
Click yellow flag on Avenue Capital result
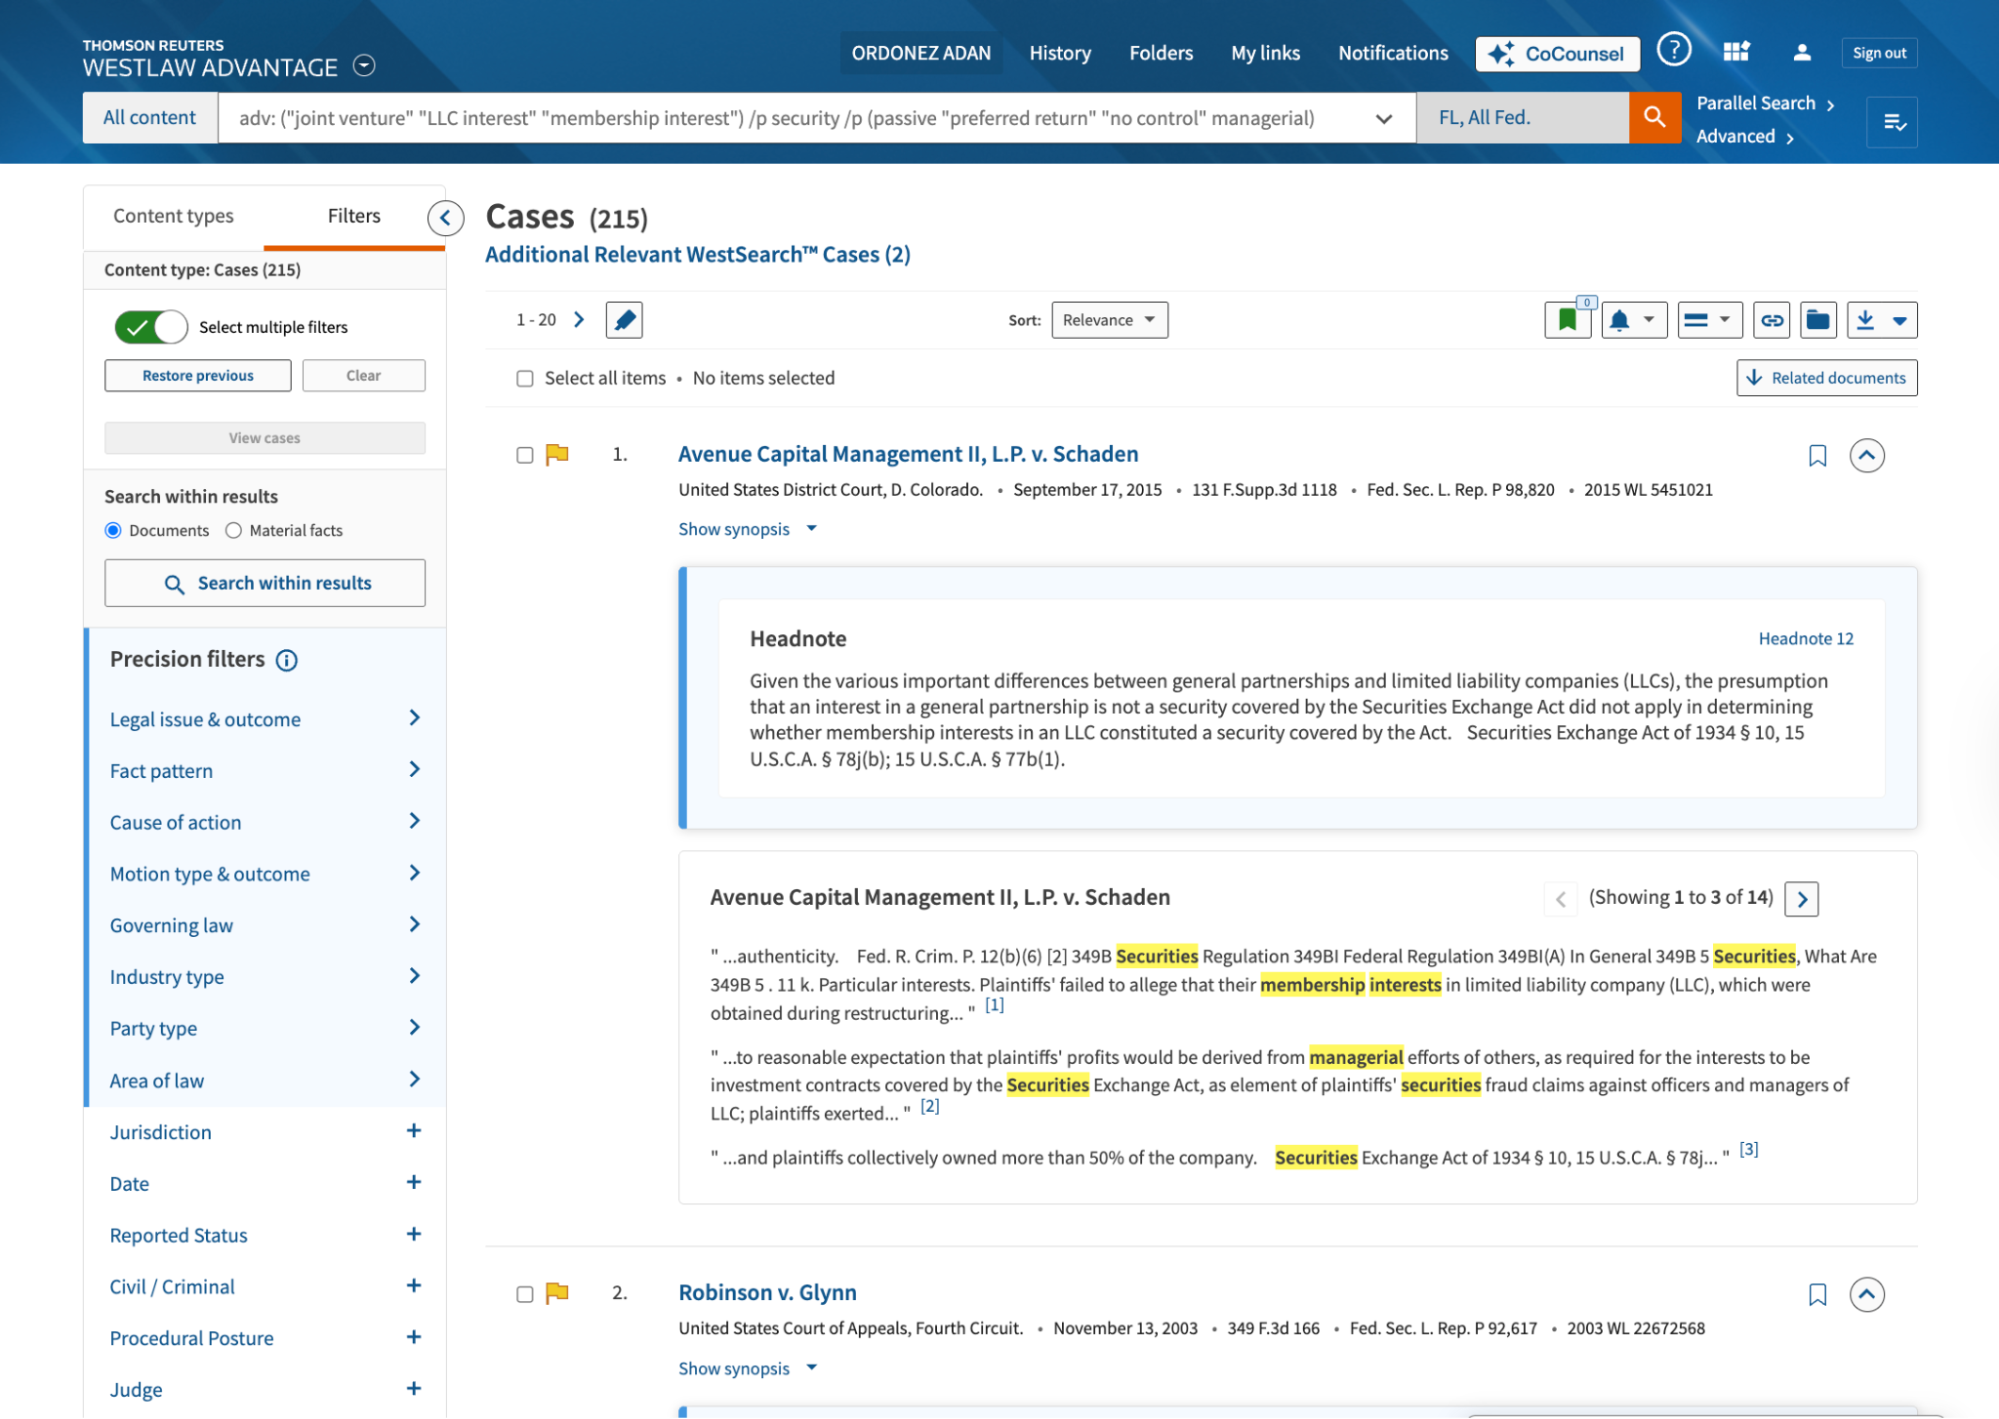557,455
